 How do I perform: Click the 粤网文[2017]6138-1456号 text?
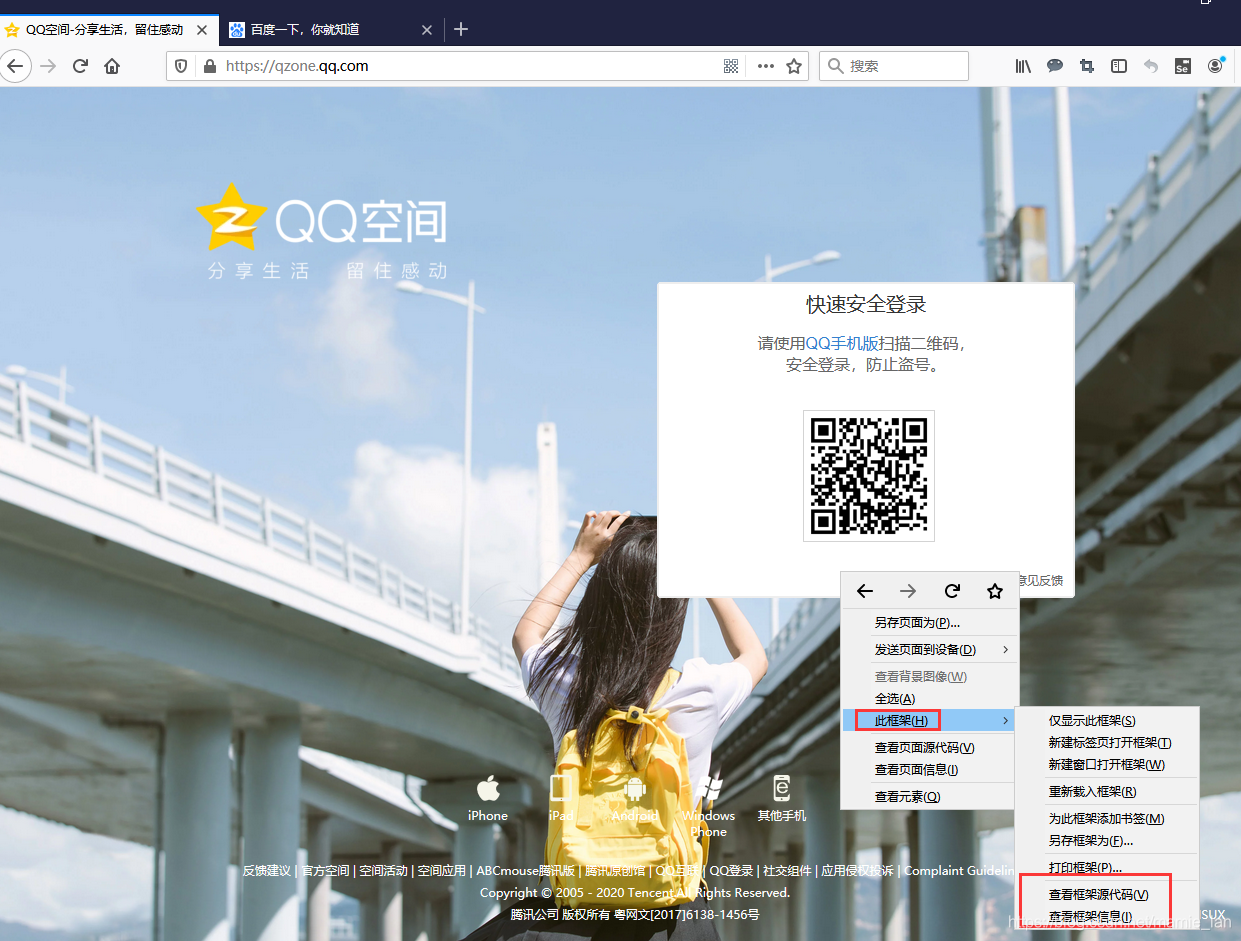pos(686,915)
